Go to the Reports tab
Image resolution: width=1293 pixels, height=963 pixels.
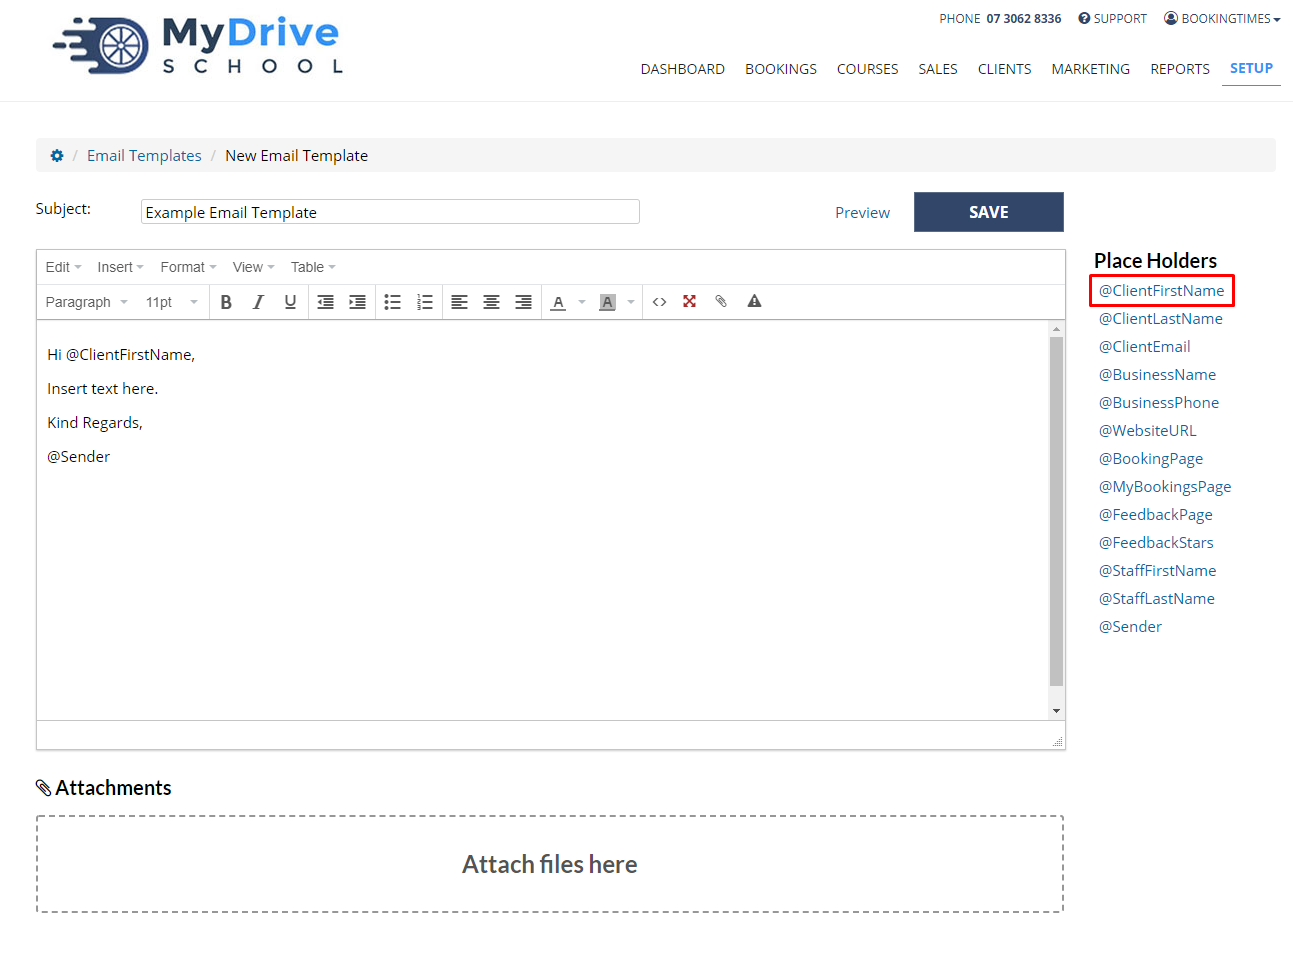pyautogui.click(x=1180, y=69)
